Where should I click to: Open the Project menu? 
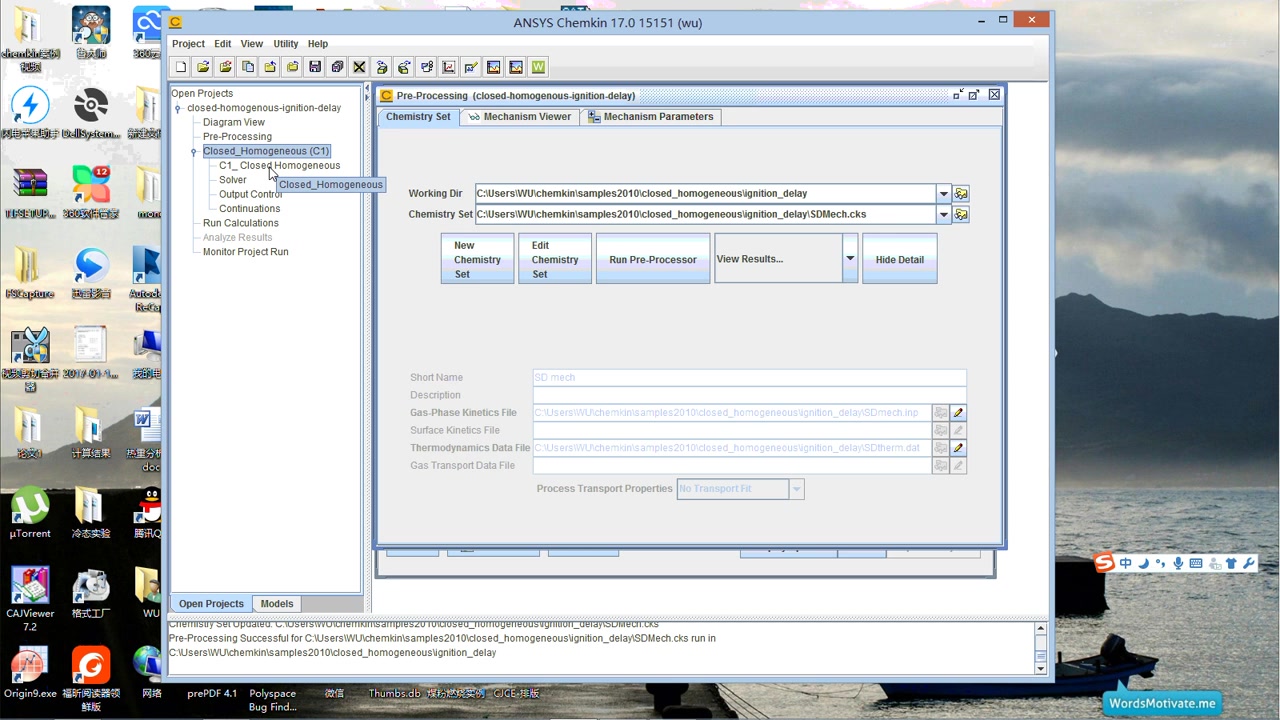[188, 44]
